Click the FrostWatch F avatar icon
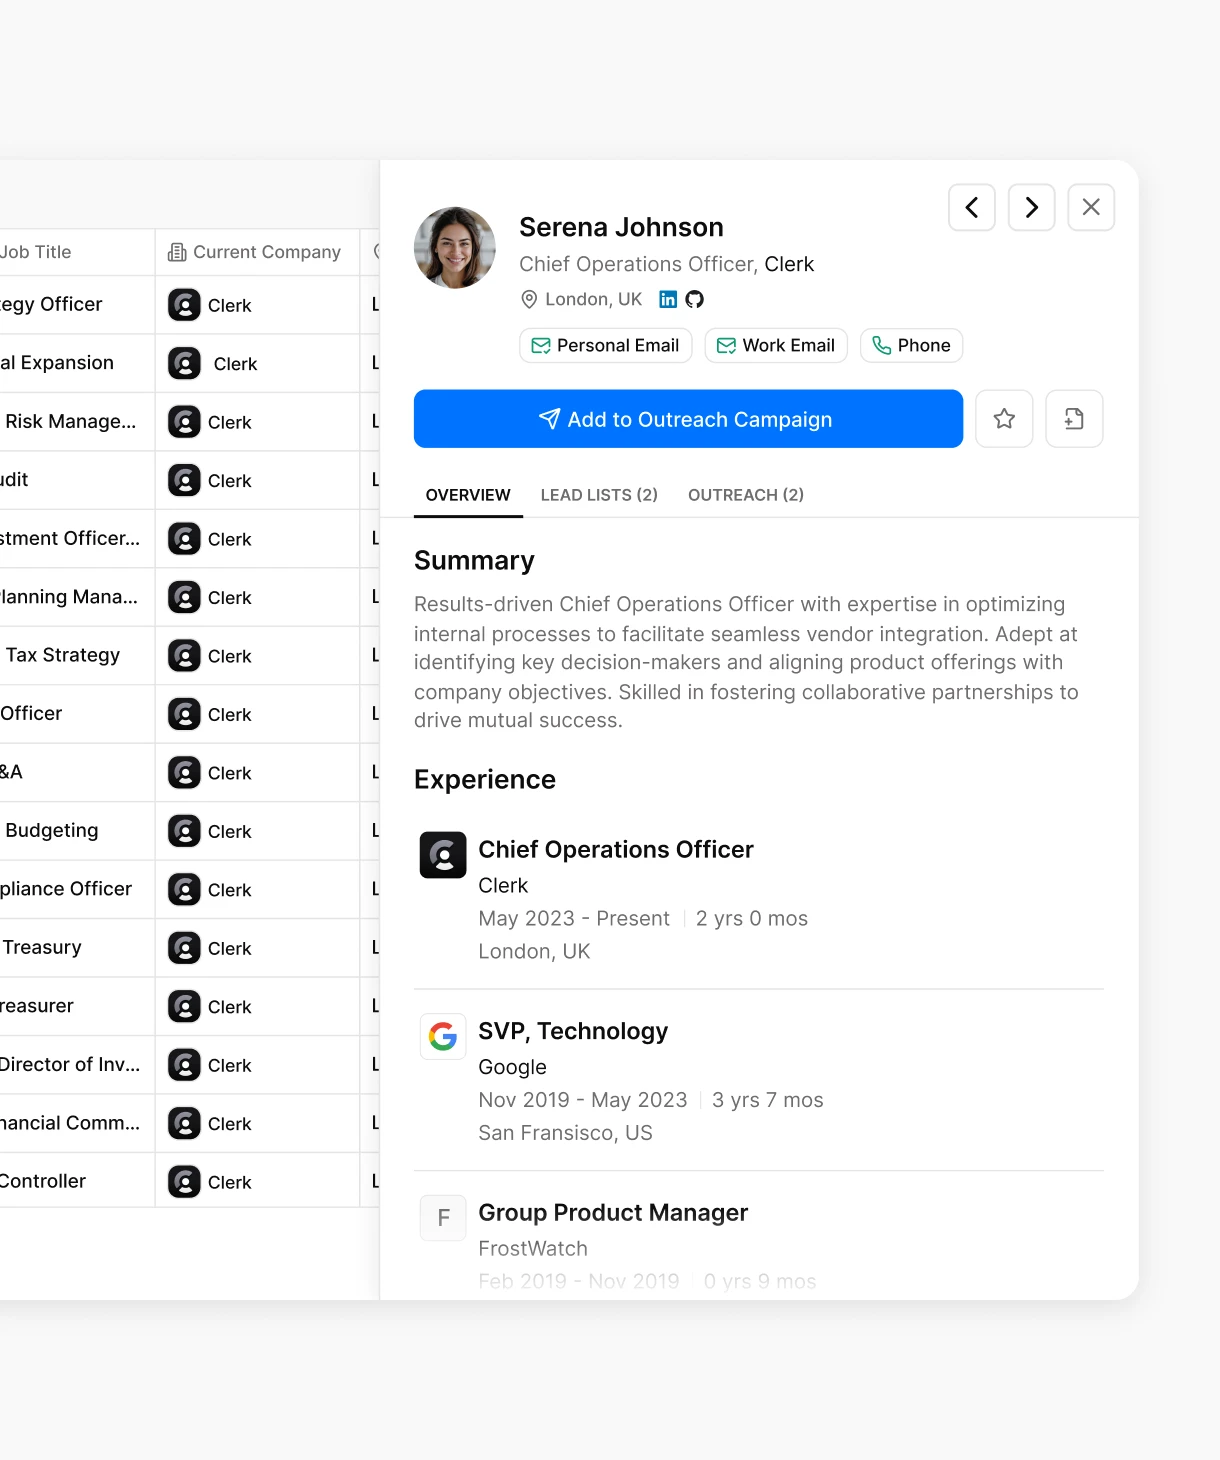 pyautogui.click(x=443, y=1218)
